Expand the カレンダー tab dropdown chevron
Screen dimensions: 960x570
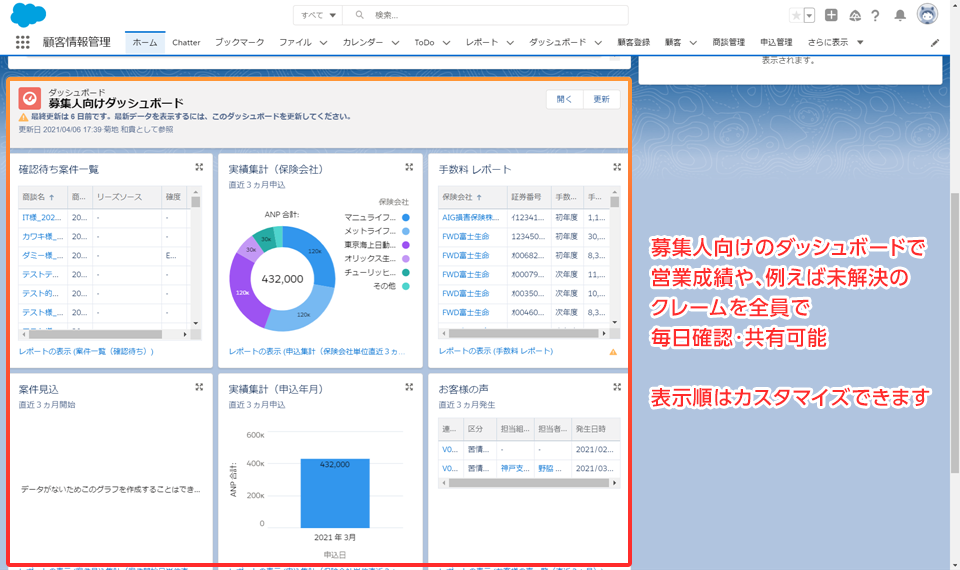pyautogui.click(x=395, y=43)
